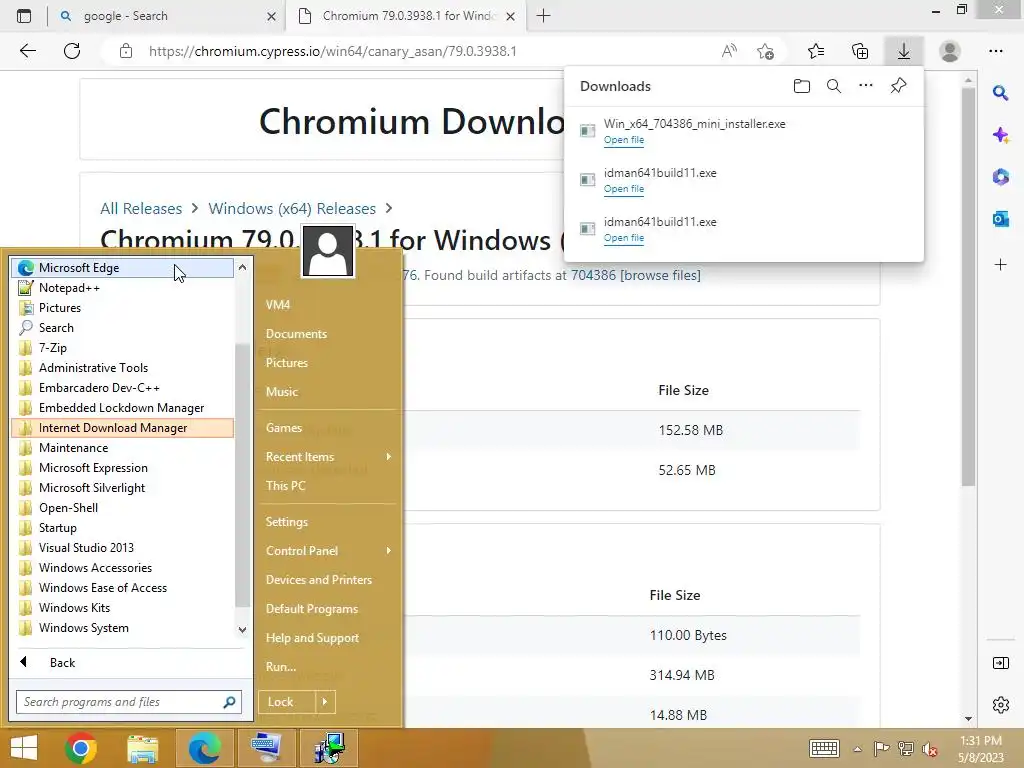
Task: Go back using browser back arrow
Action: point(27,51)
